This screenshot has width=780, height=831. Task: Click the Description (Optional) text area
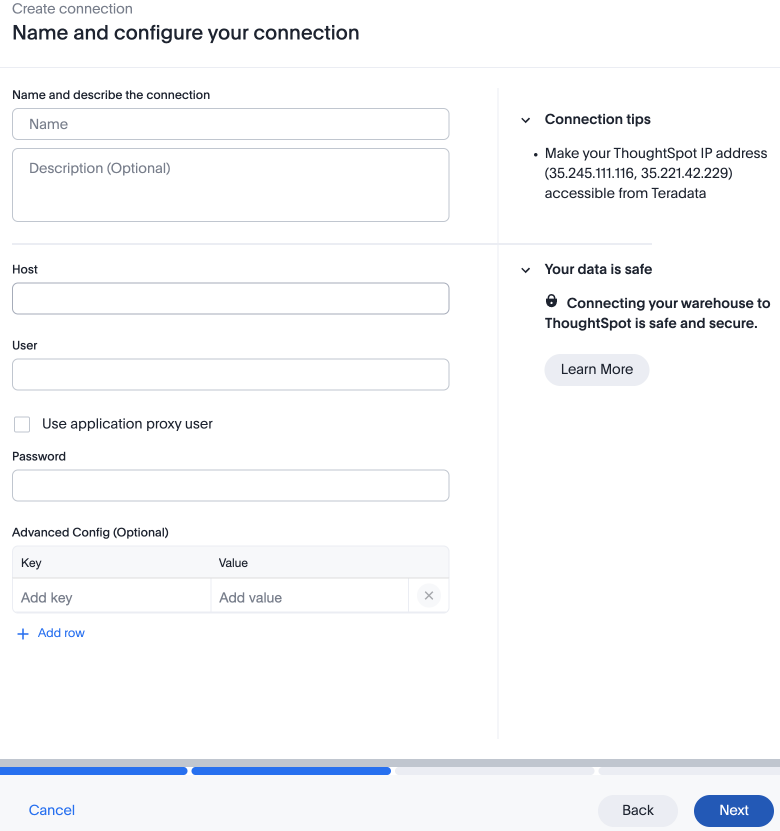click(231, 185)
